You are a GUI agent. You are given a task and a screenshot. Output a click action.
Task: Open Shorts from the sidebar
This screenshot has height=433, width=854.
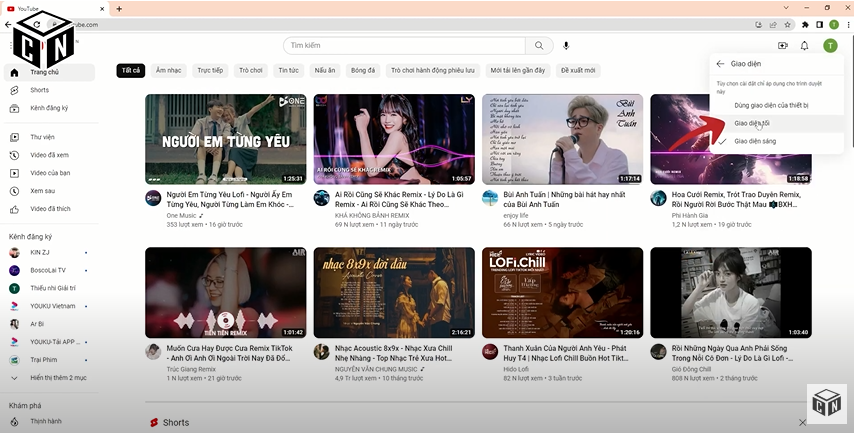(x=39, y=90)
